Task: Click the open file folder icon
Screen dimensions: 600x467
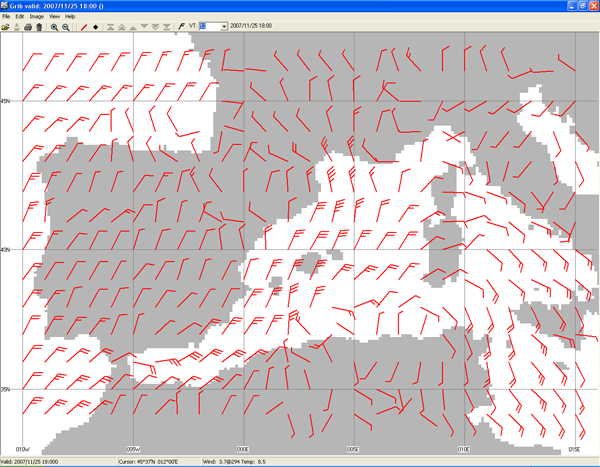Action: coord(6,27)
